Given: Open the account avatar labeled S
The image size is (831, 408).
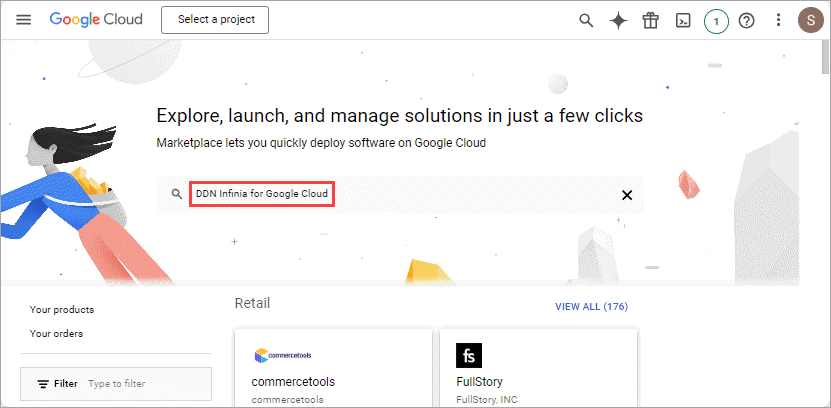Looking at the screenshot, I should (x=810, y=21).
